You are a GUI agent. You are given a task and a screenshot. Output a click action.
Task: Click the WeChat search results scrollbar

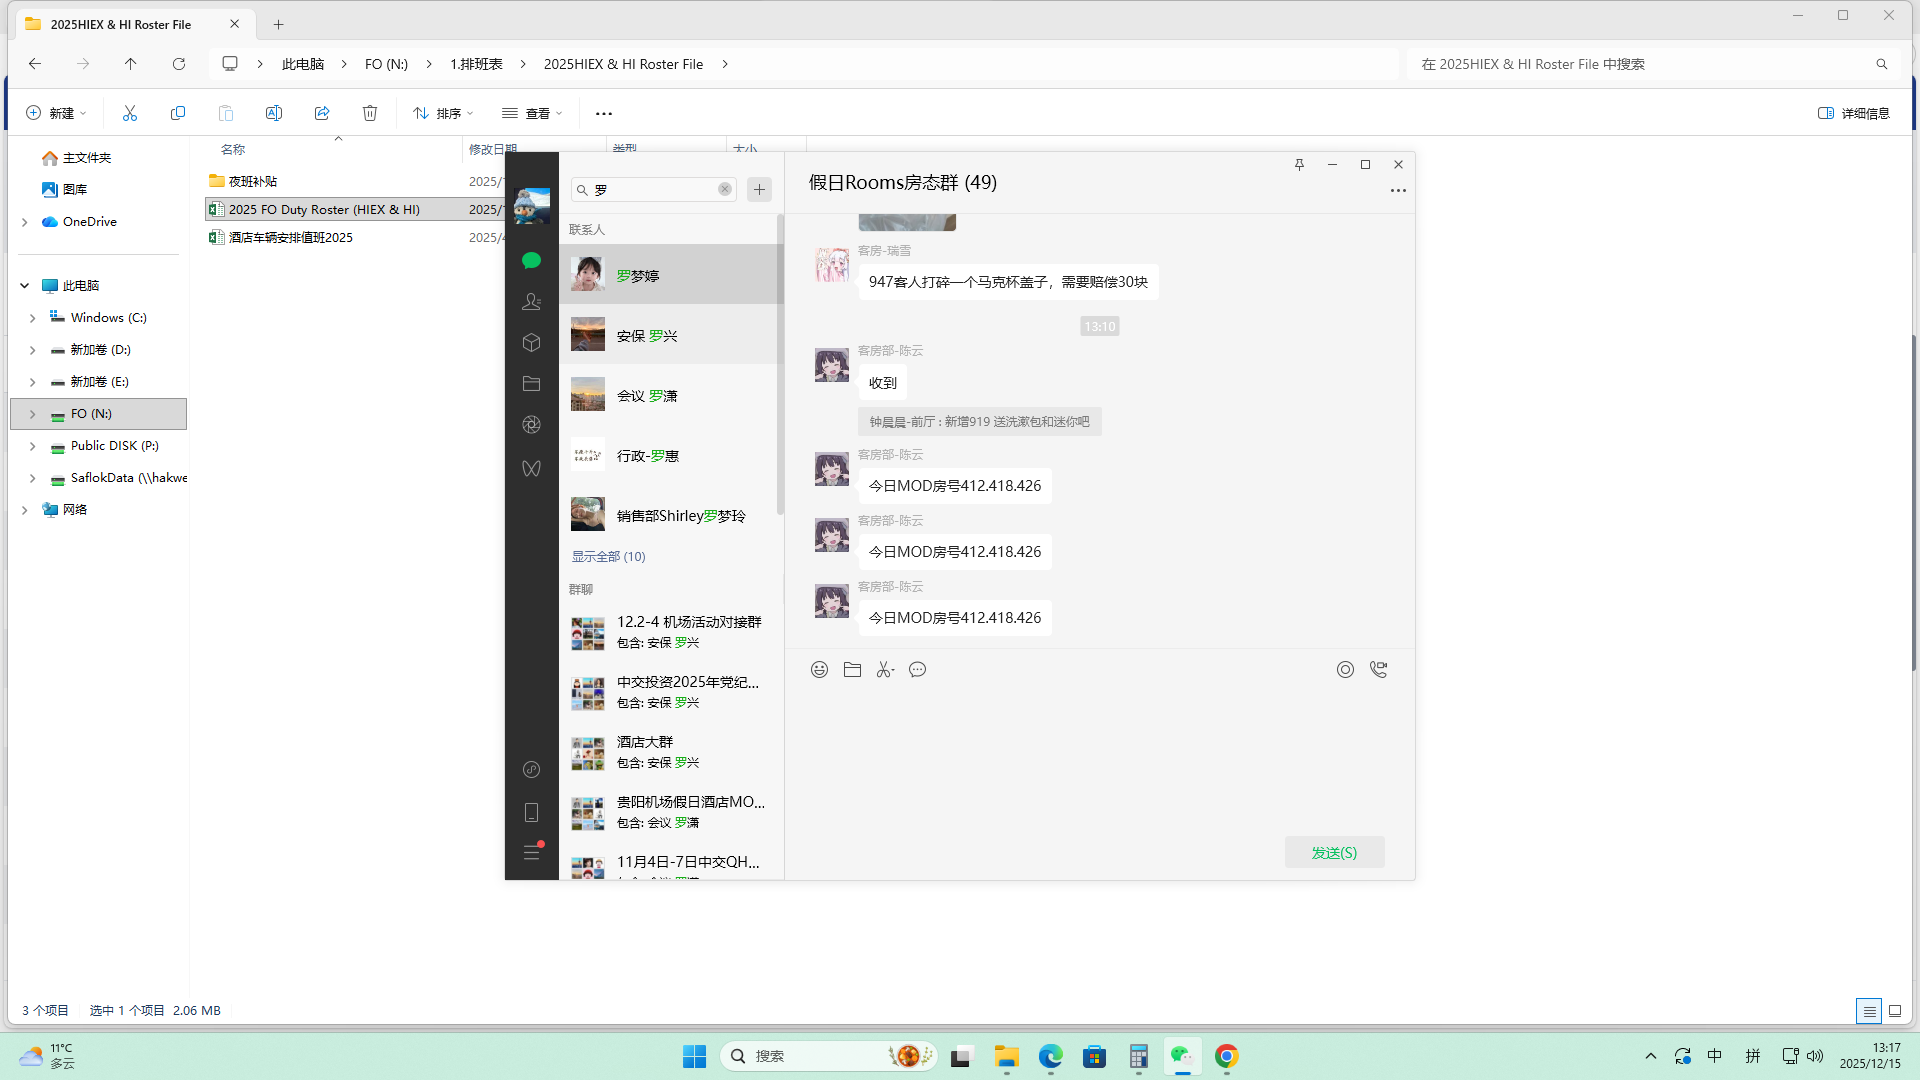point(780,365)
